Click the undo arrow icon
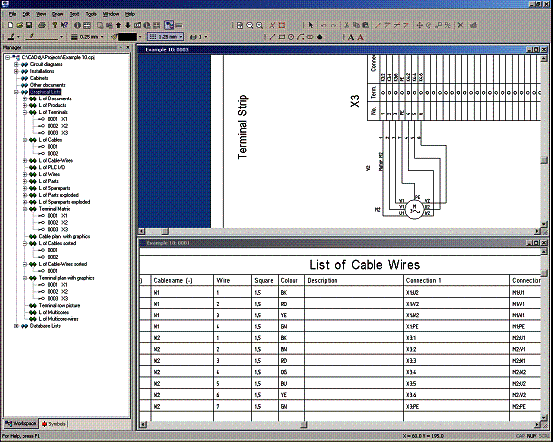Screen dimensions: 553x442 coord(323,25)
